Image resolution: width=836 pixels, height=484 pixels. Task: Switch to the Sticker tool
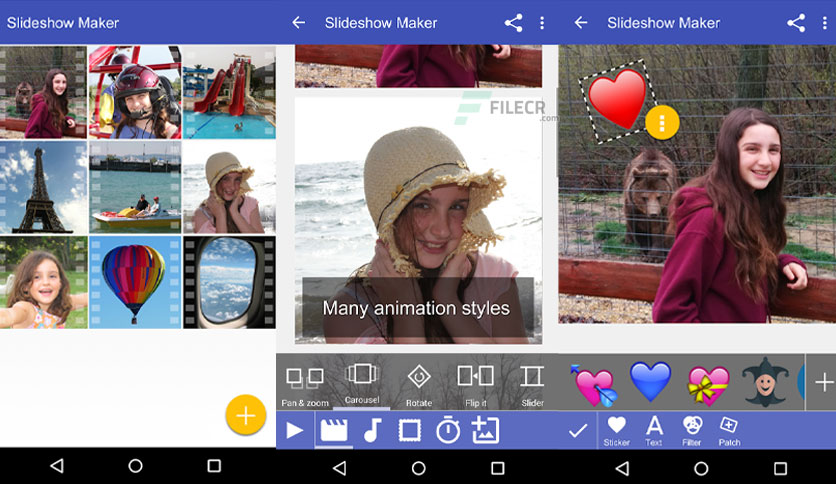pyautogui.click(x=616, y=431)
